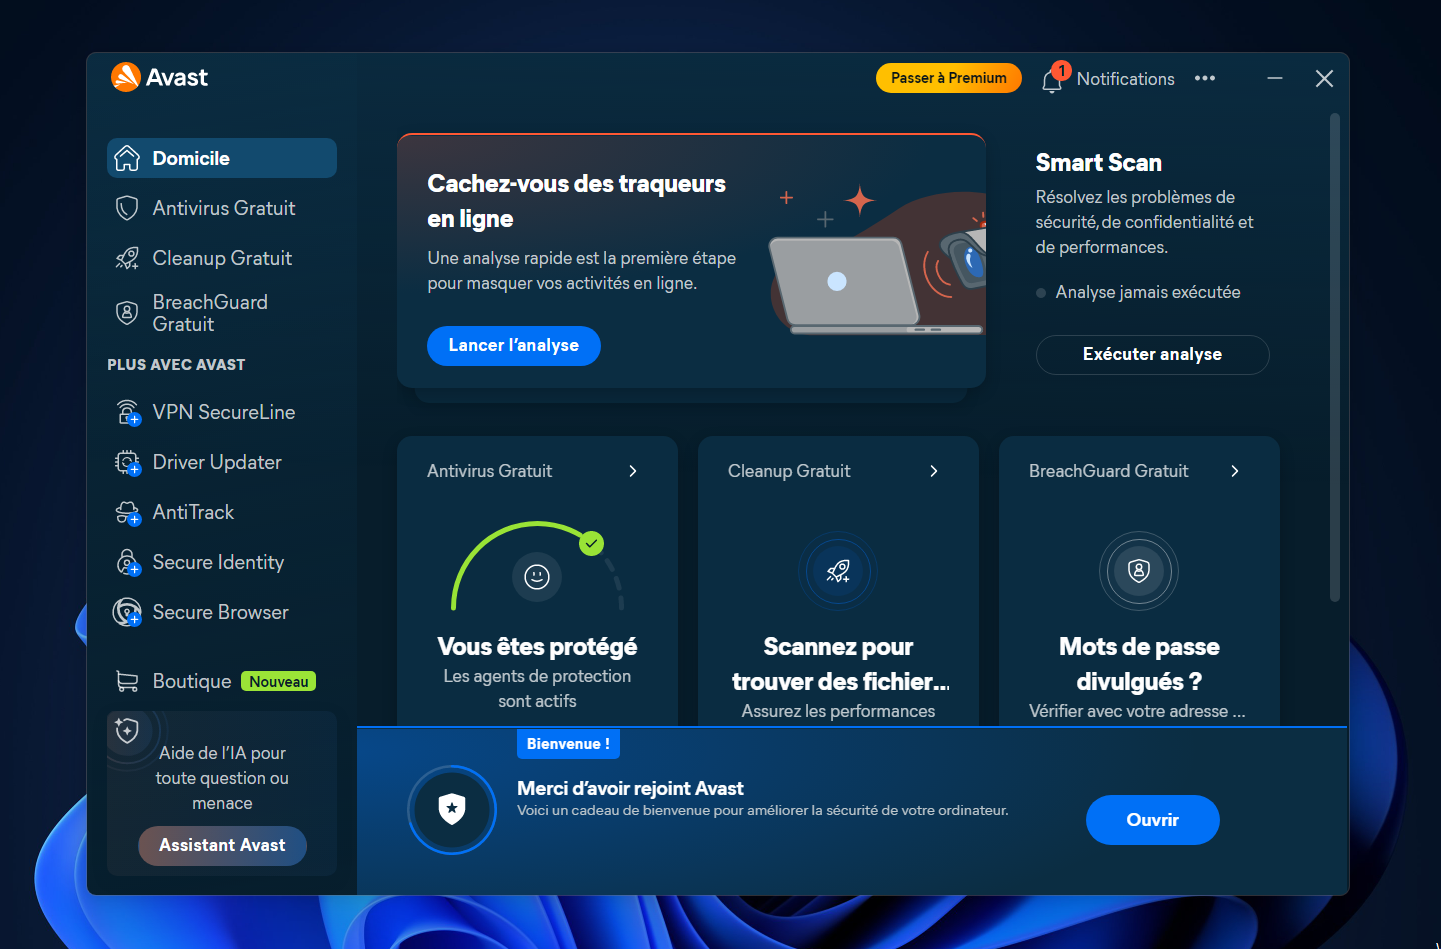Click the Passer à Premium button

(x=949, y=78)
